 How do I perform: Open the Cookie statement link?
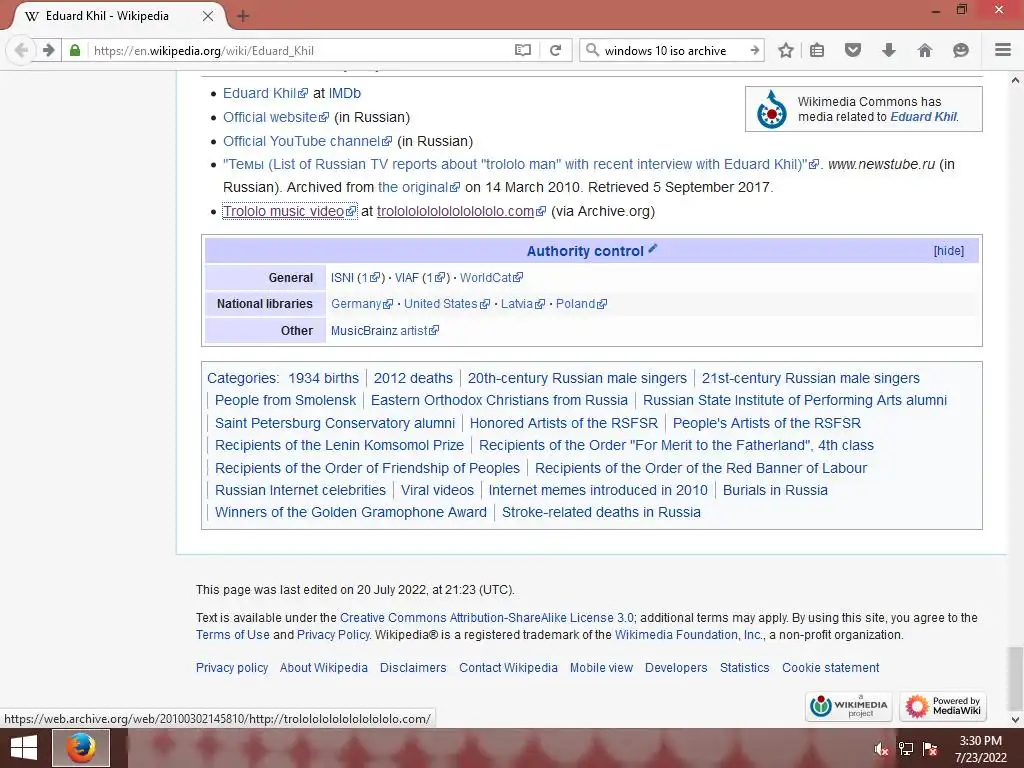click(x=831, y=667)
